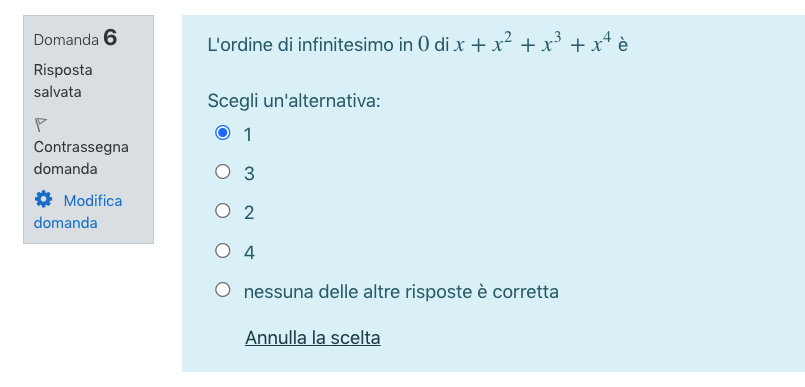The width and height of the screenshot is (805, 387).
Task: Click the flag icon above Contrassegna domanda
Action: [41, 124]
